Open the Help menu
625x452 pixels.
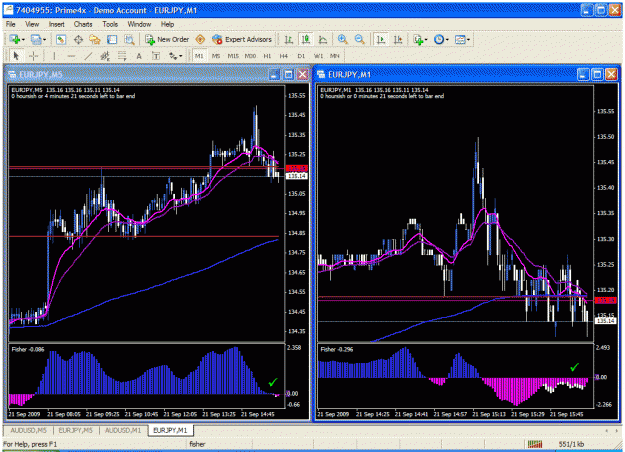coord(167,24)
